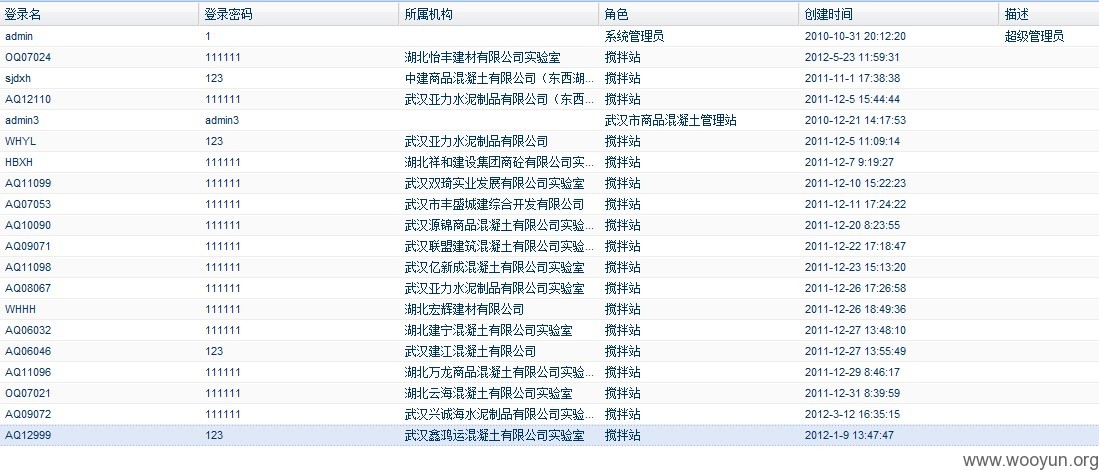Screen dimensions: 1099x470
Task: Click the 系统管理员 role cell
Action: [x=634, y=36]
